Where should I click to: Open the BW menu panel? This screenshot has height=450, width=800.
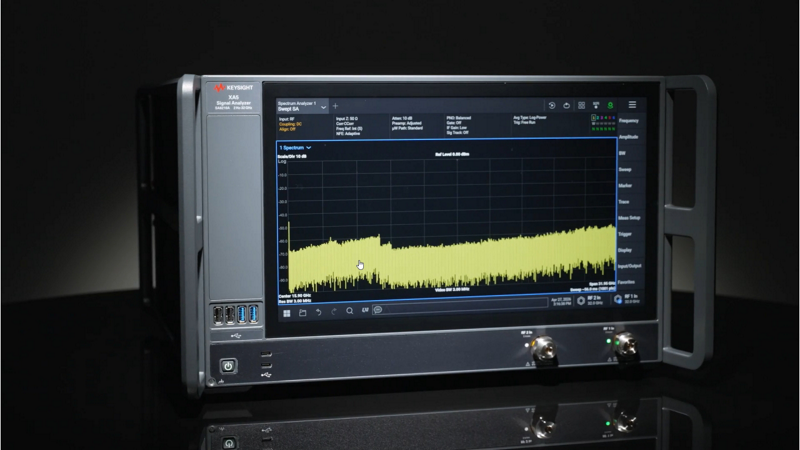622,153
